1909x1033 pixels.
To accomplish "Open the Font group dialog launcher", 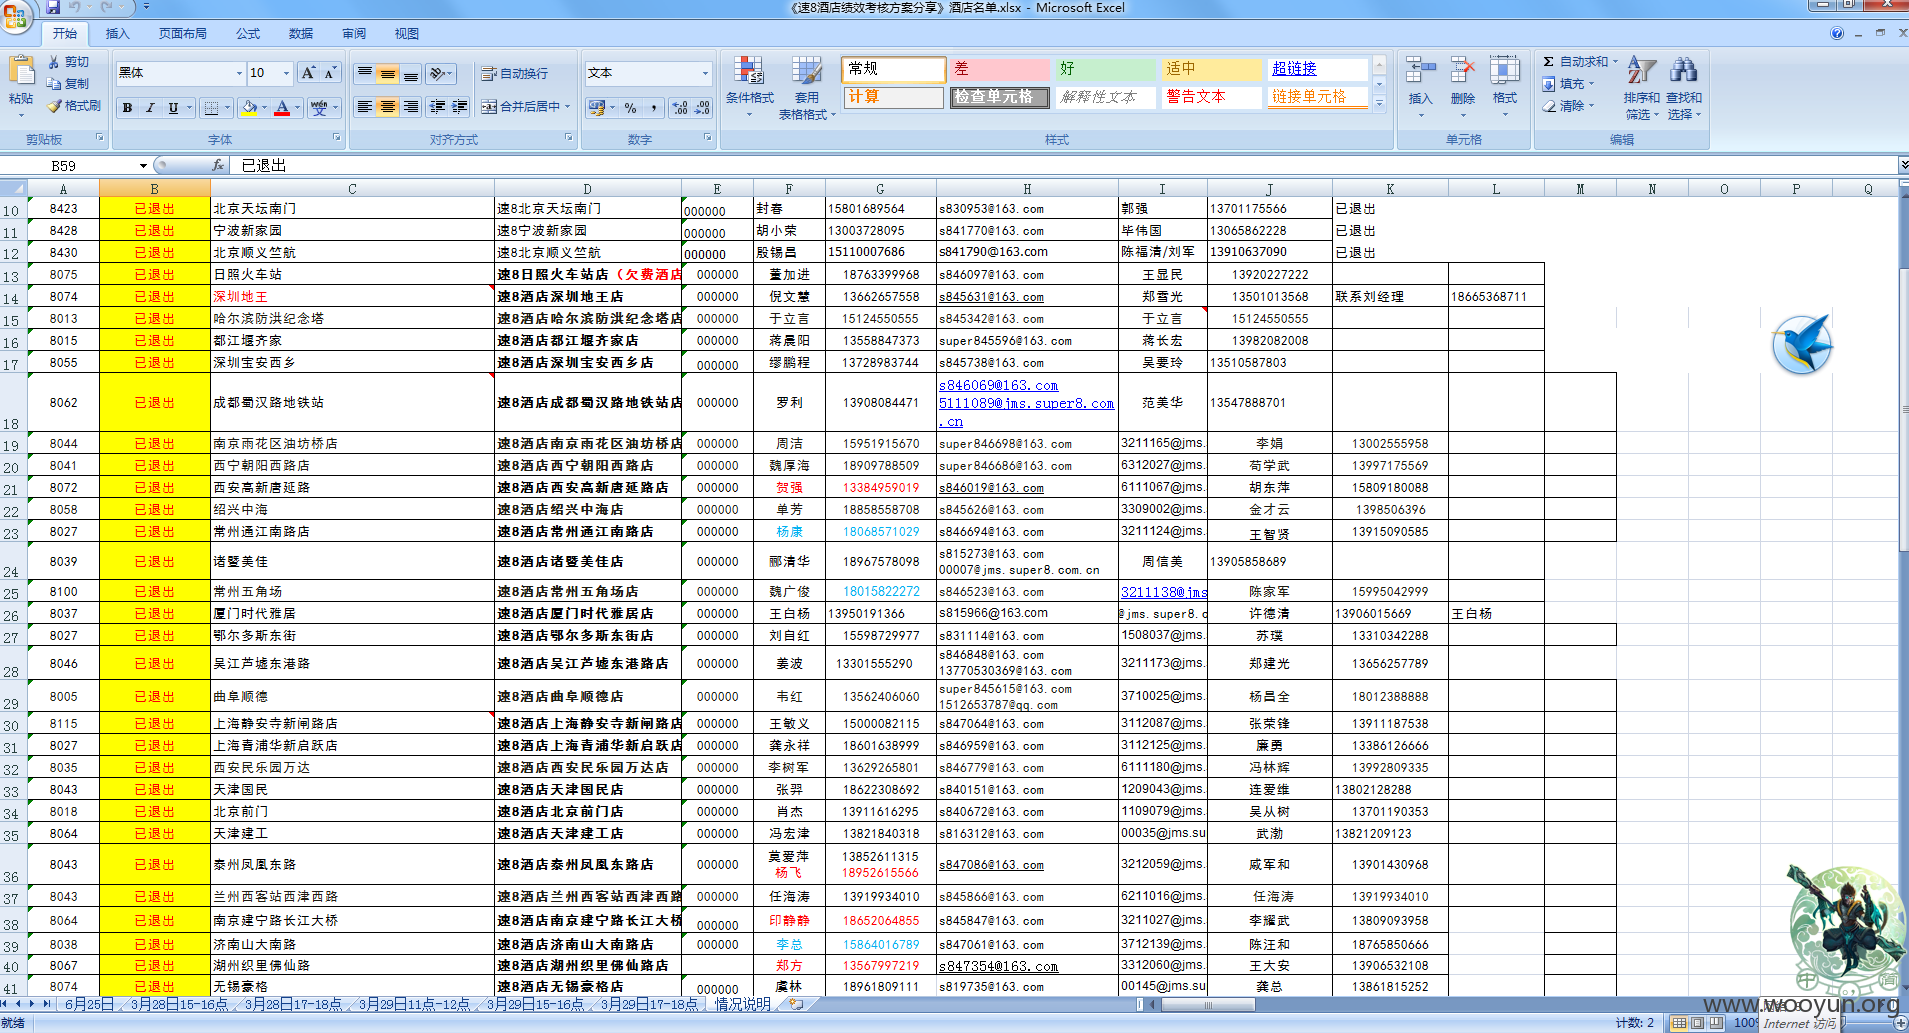I will (337, 138).
